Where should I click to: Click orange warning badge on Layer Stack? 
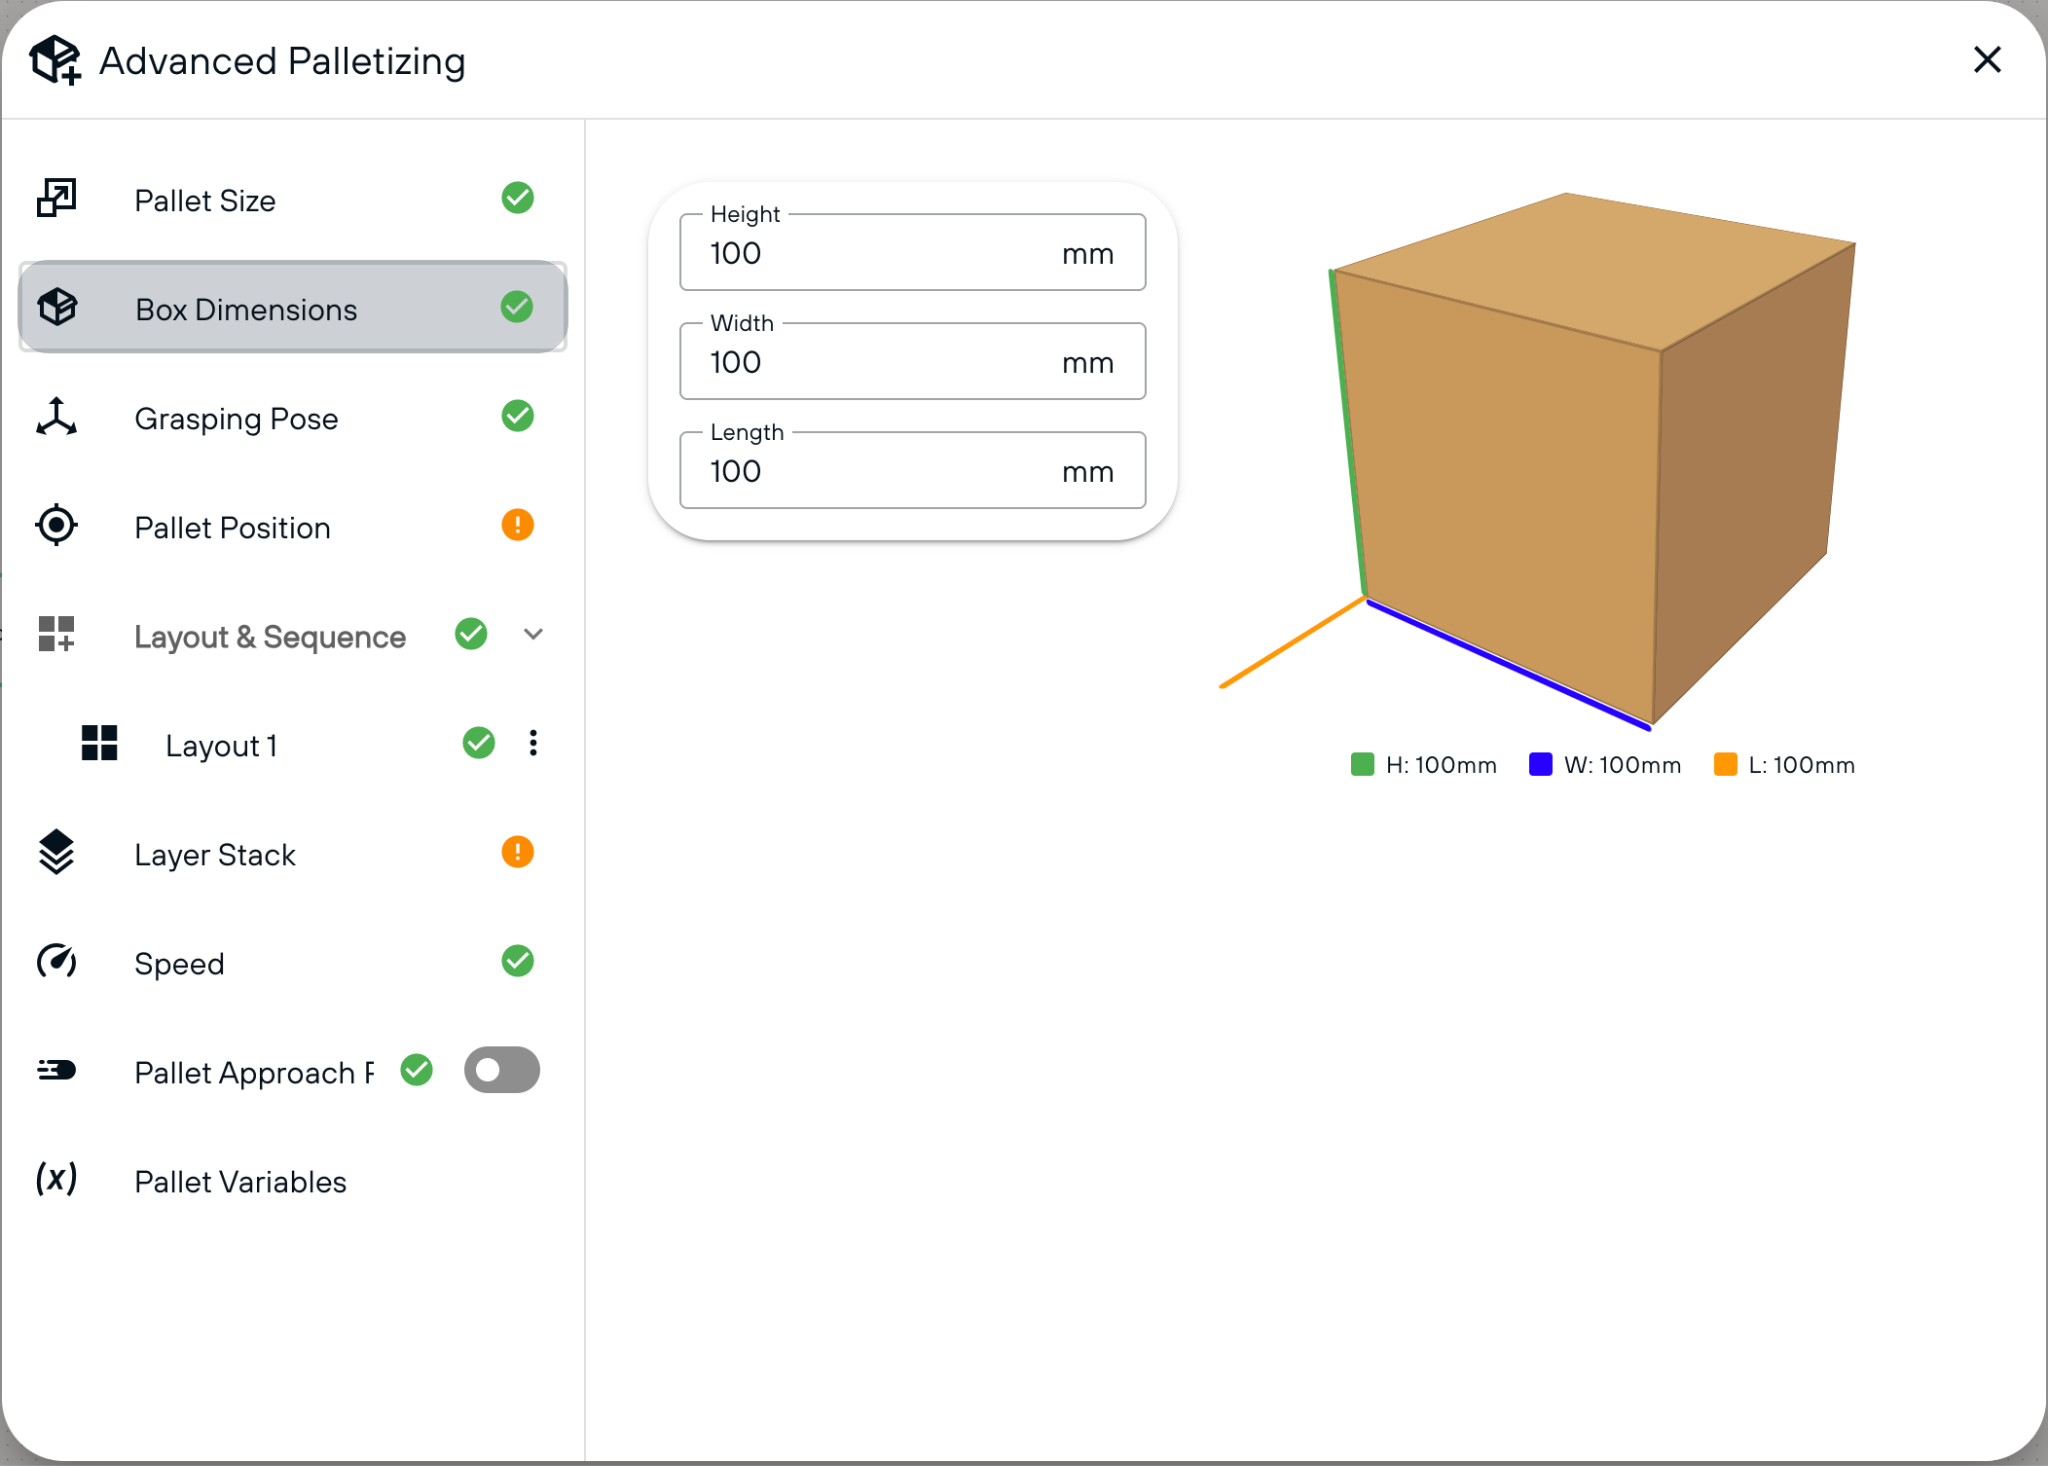click(x=517, y=852)
